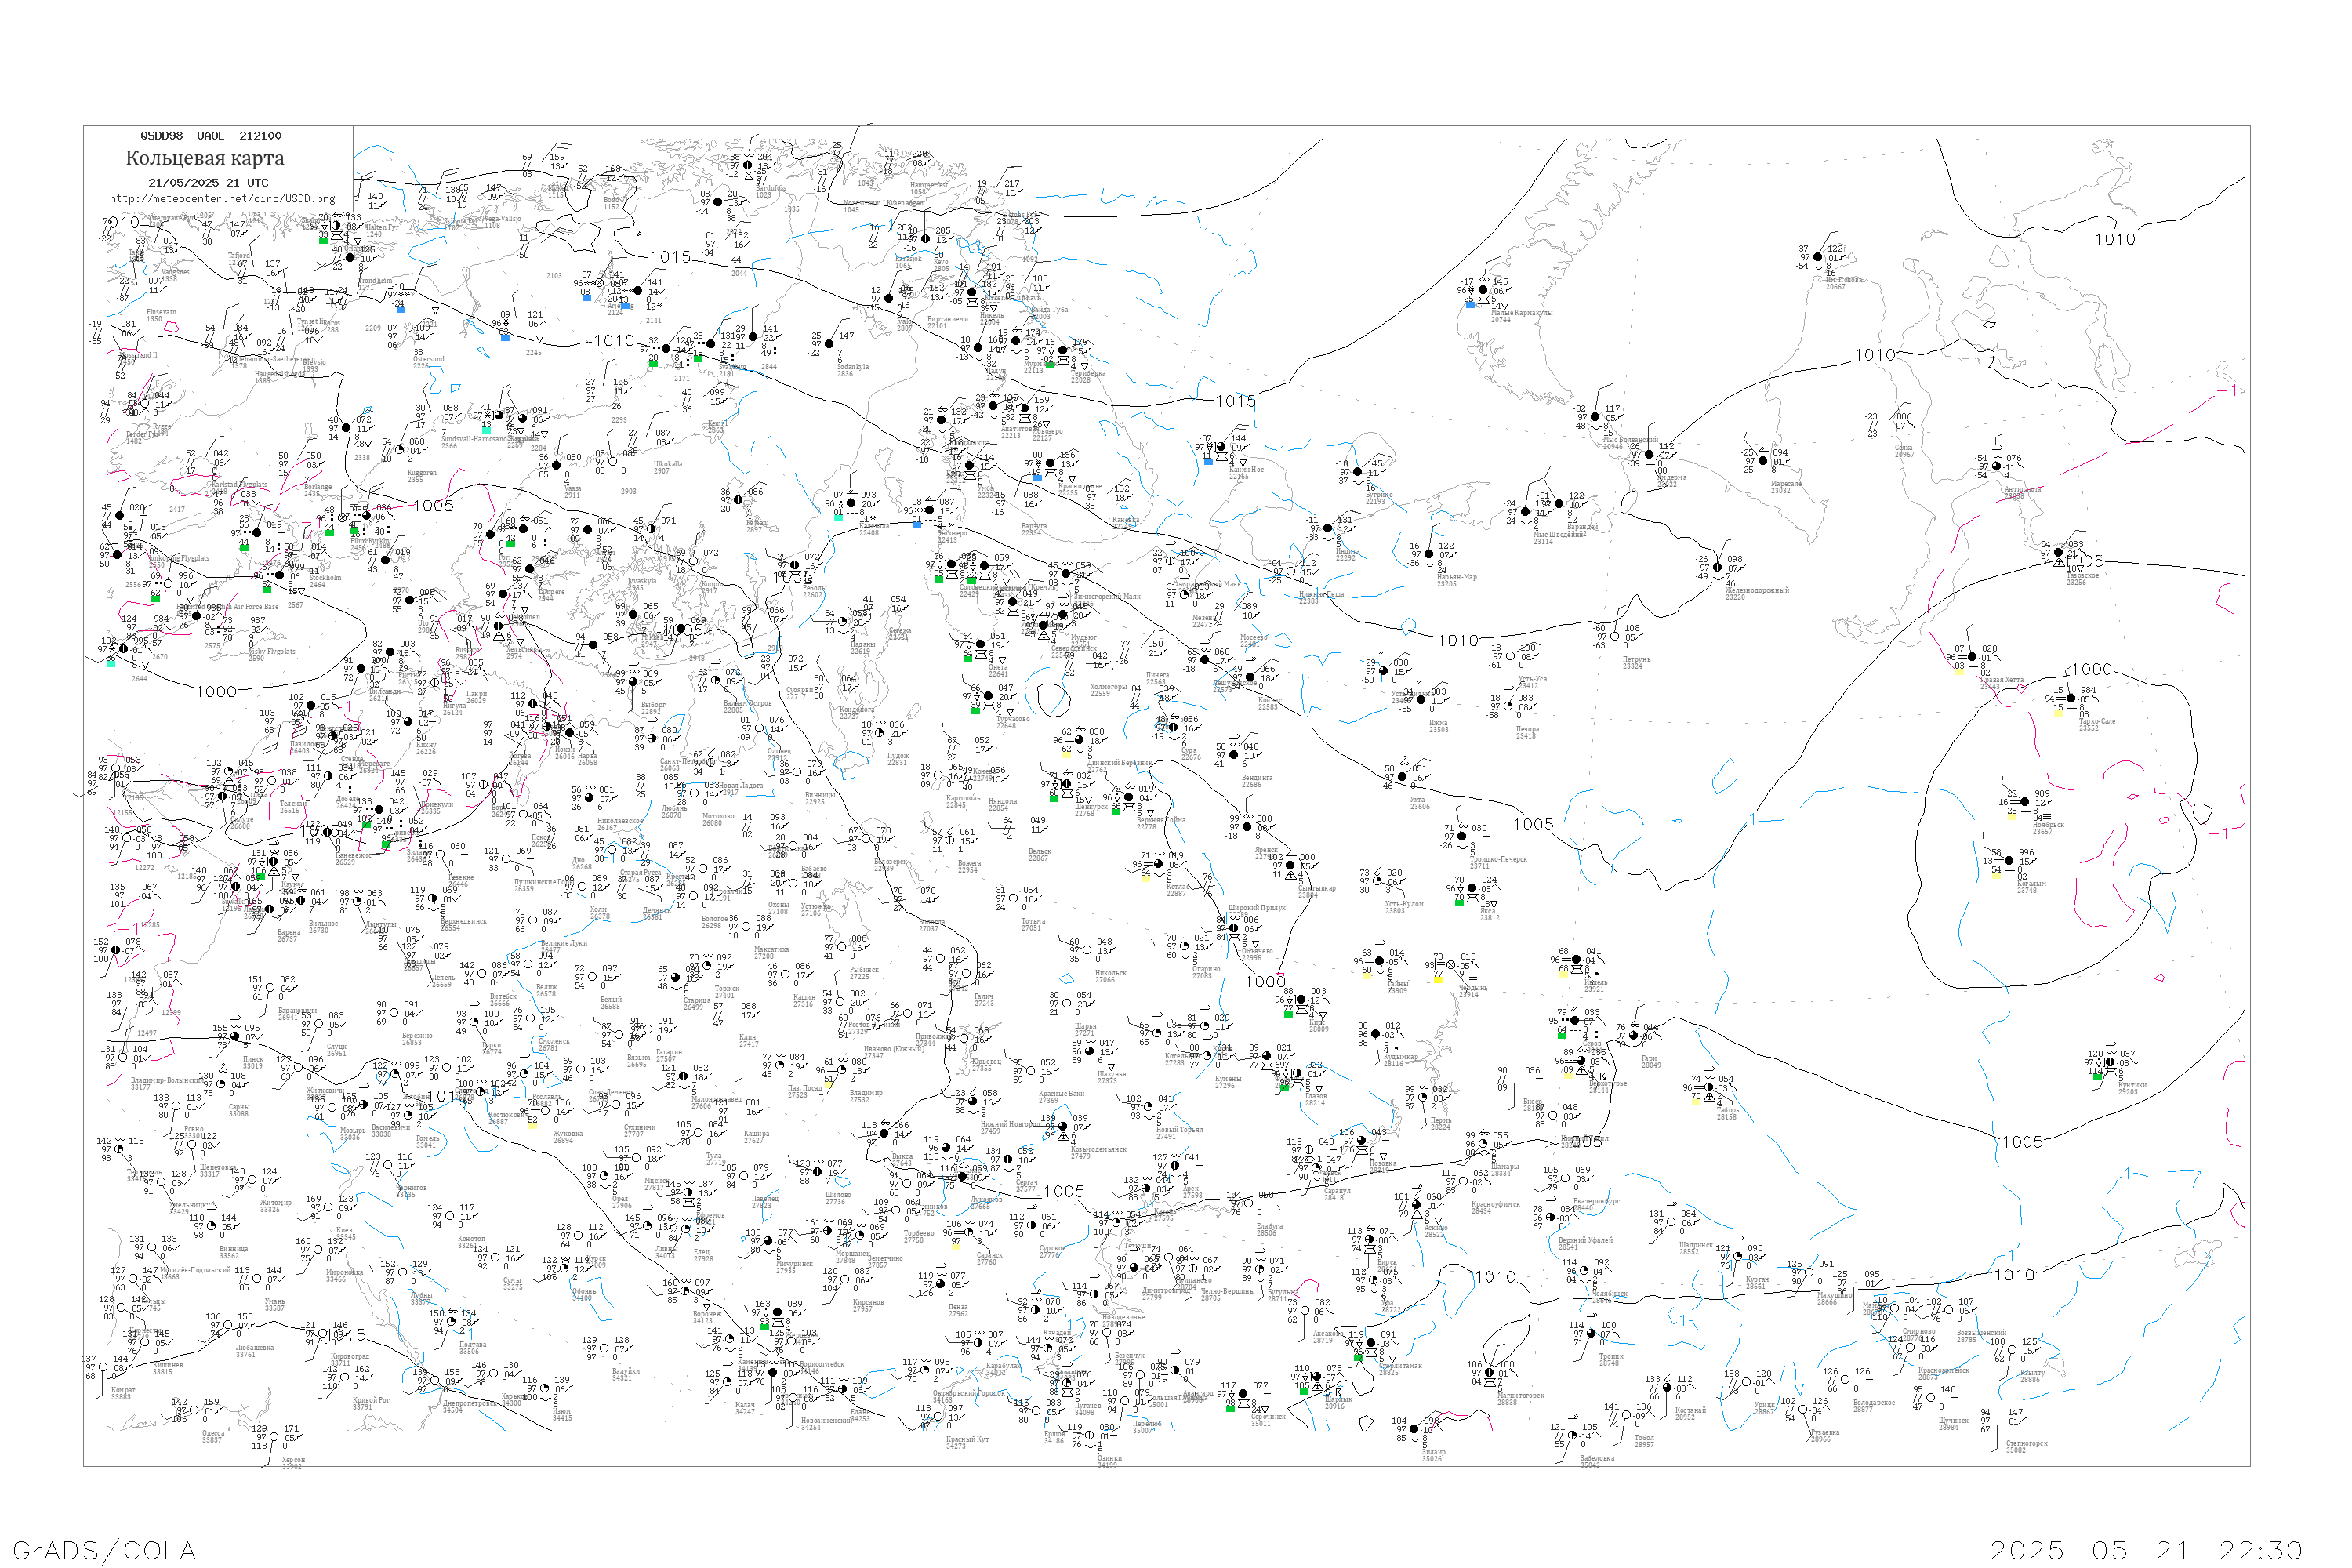This screenshot has height=1568, width=2352.
Task: Click the green square at Серов station
Action: coord(1562,1034)
